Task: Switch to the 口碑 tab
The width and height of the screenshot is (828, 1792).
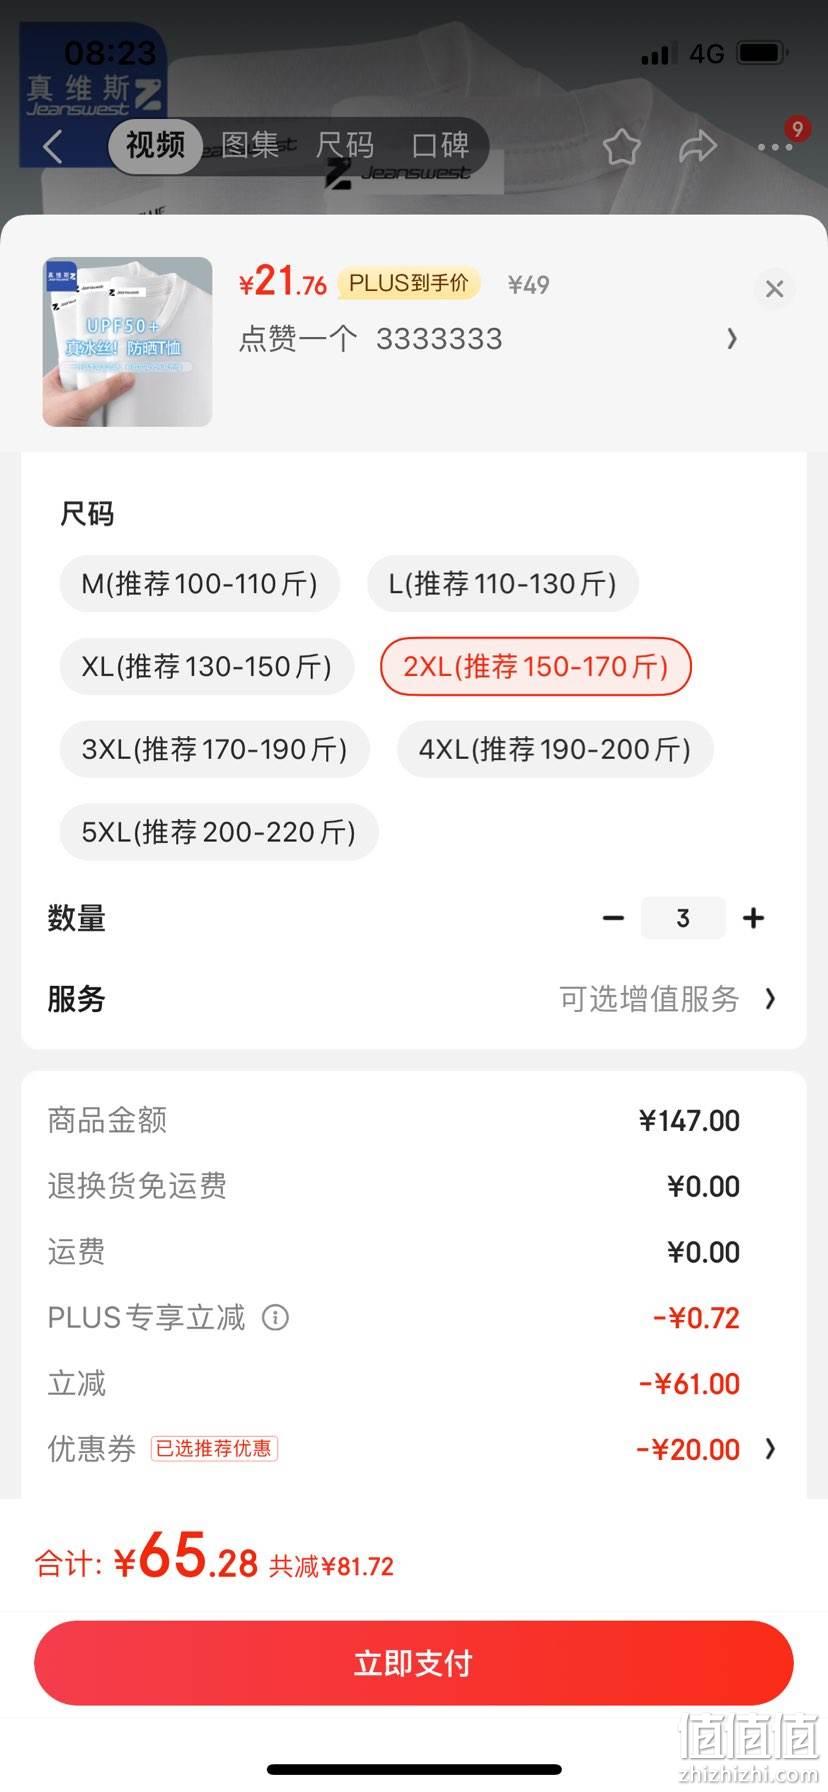Action: [440, 146]
